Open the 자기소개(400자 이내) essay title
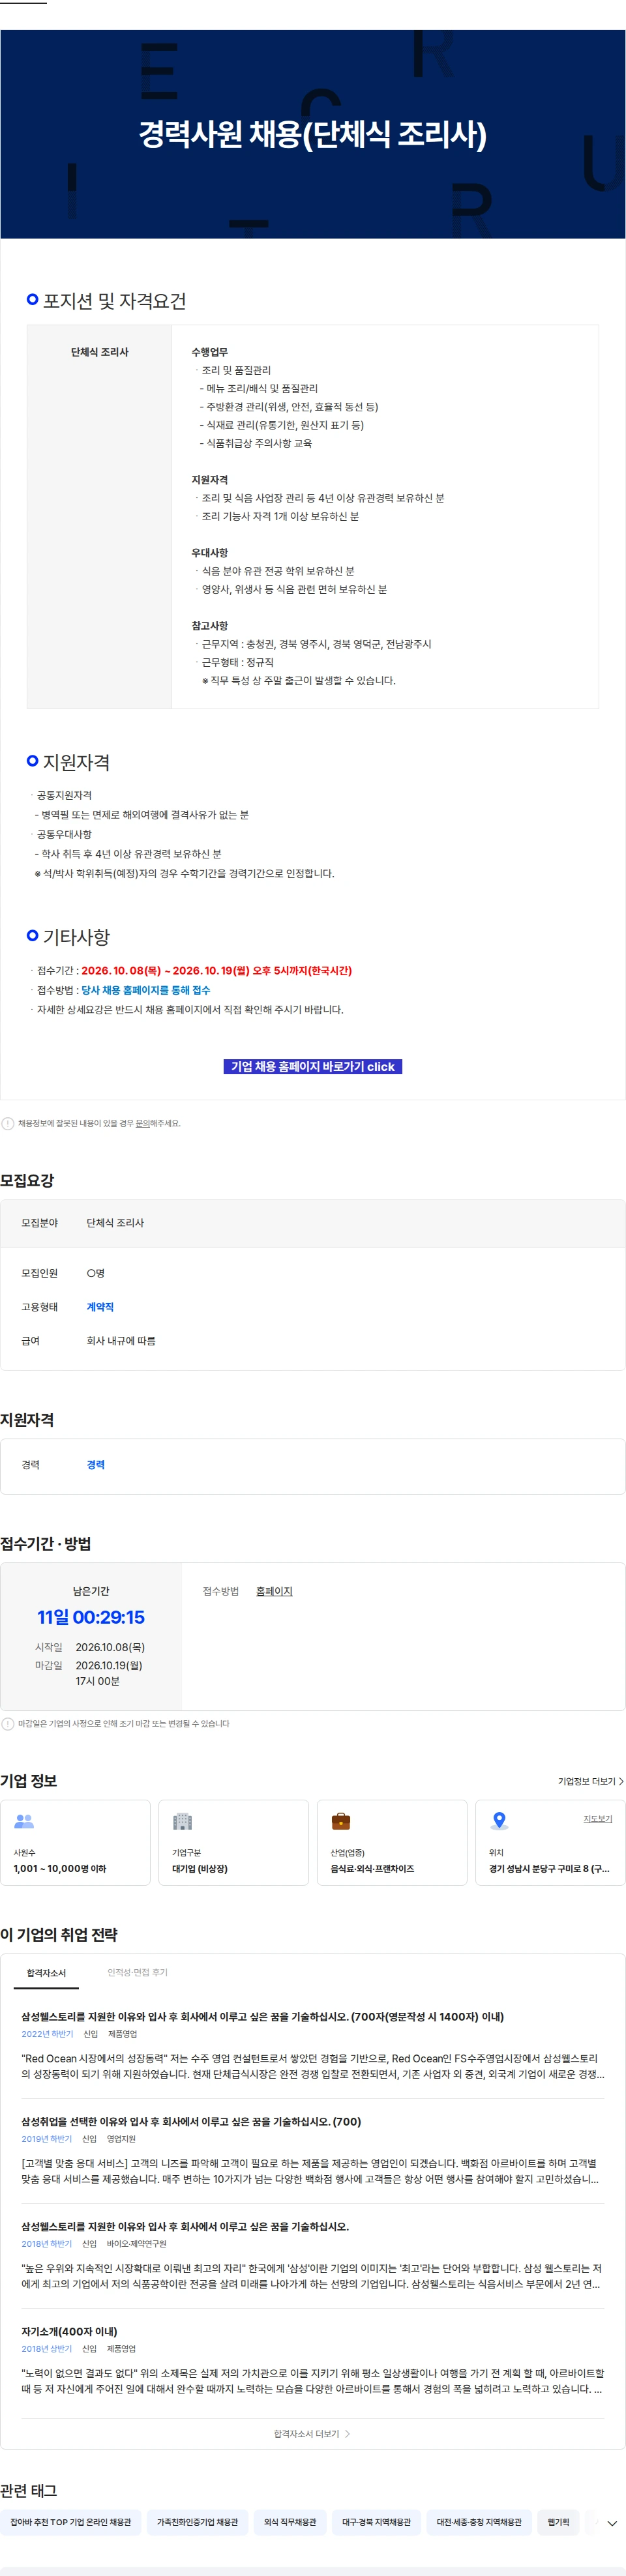 [69, 2331]
